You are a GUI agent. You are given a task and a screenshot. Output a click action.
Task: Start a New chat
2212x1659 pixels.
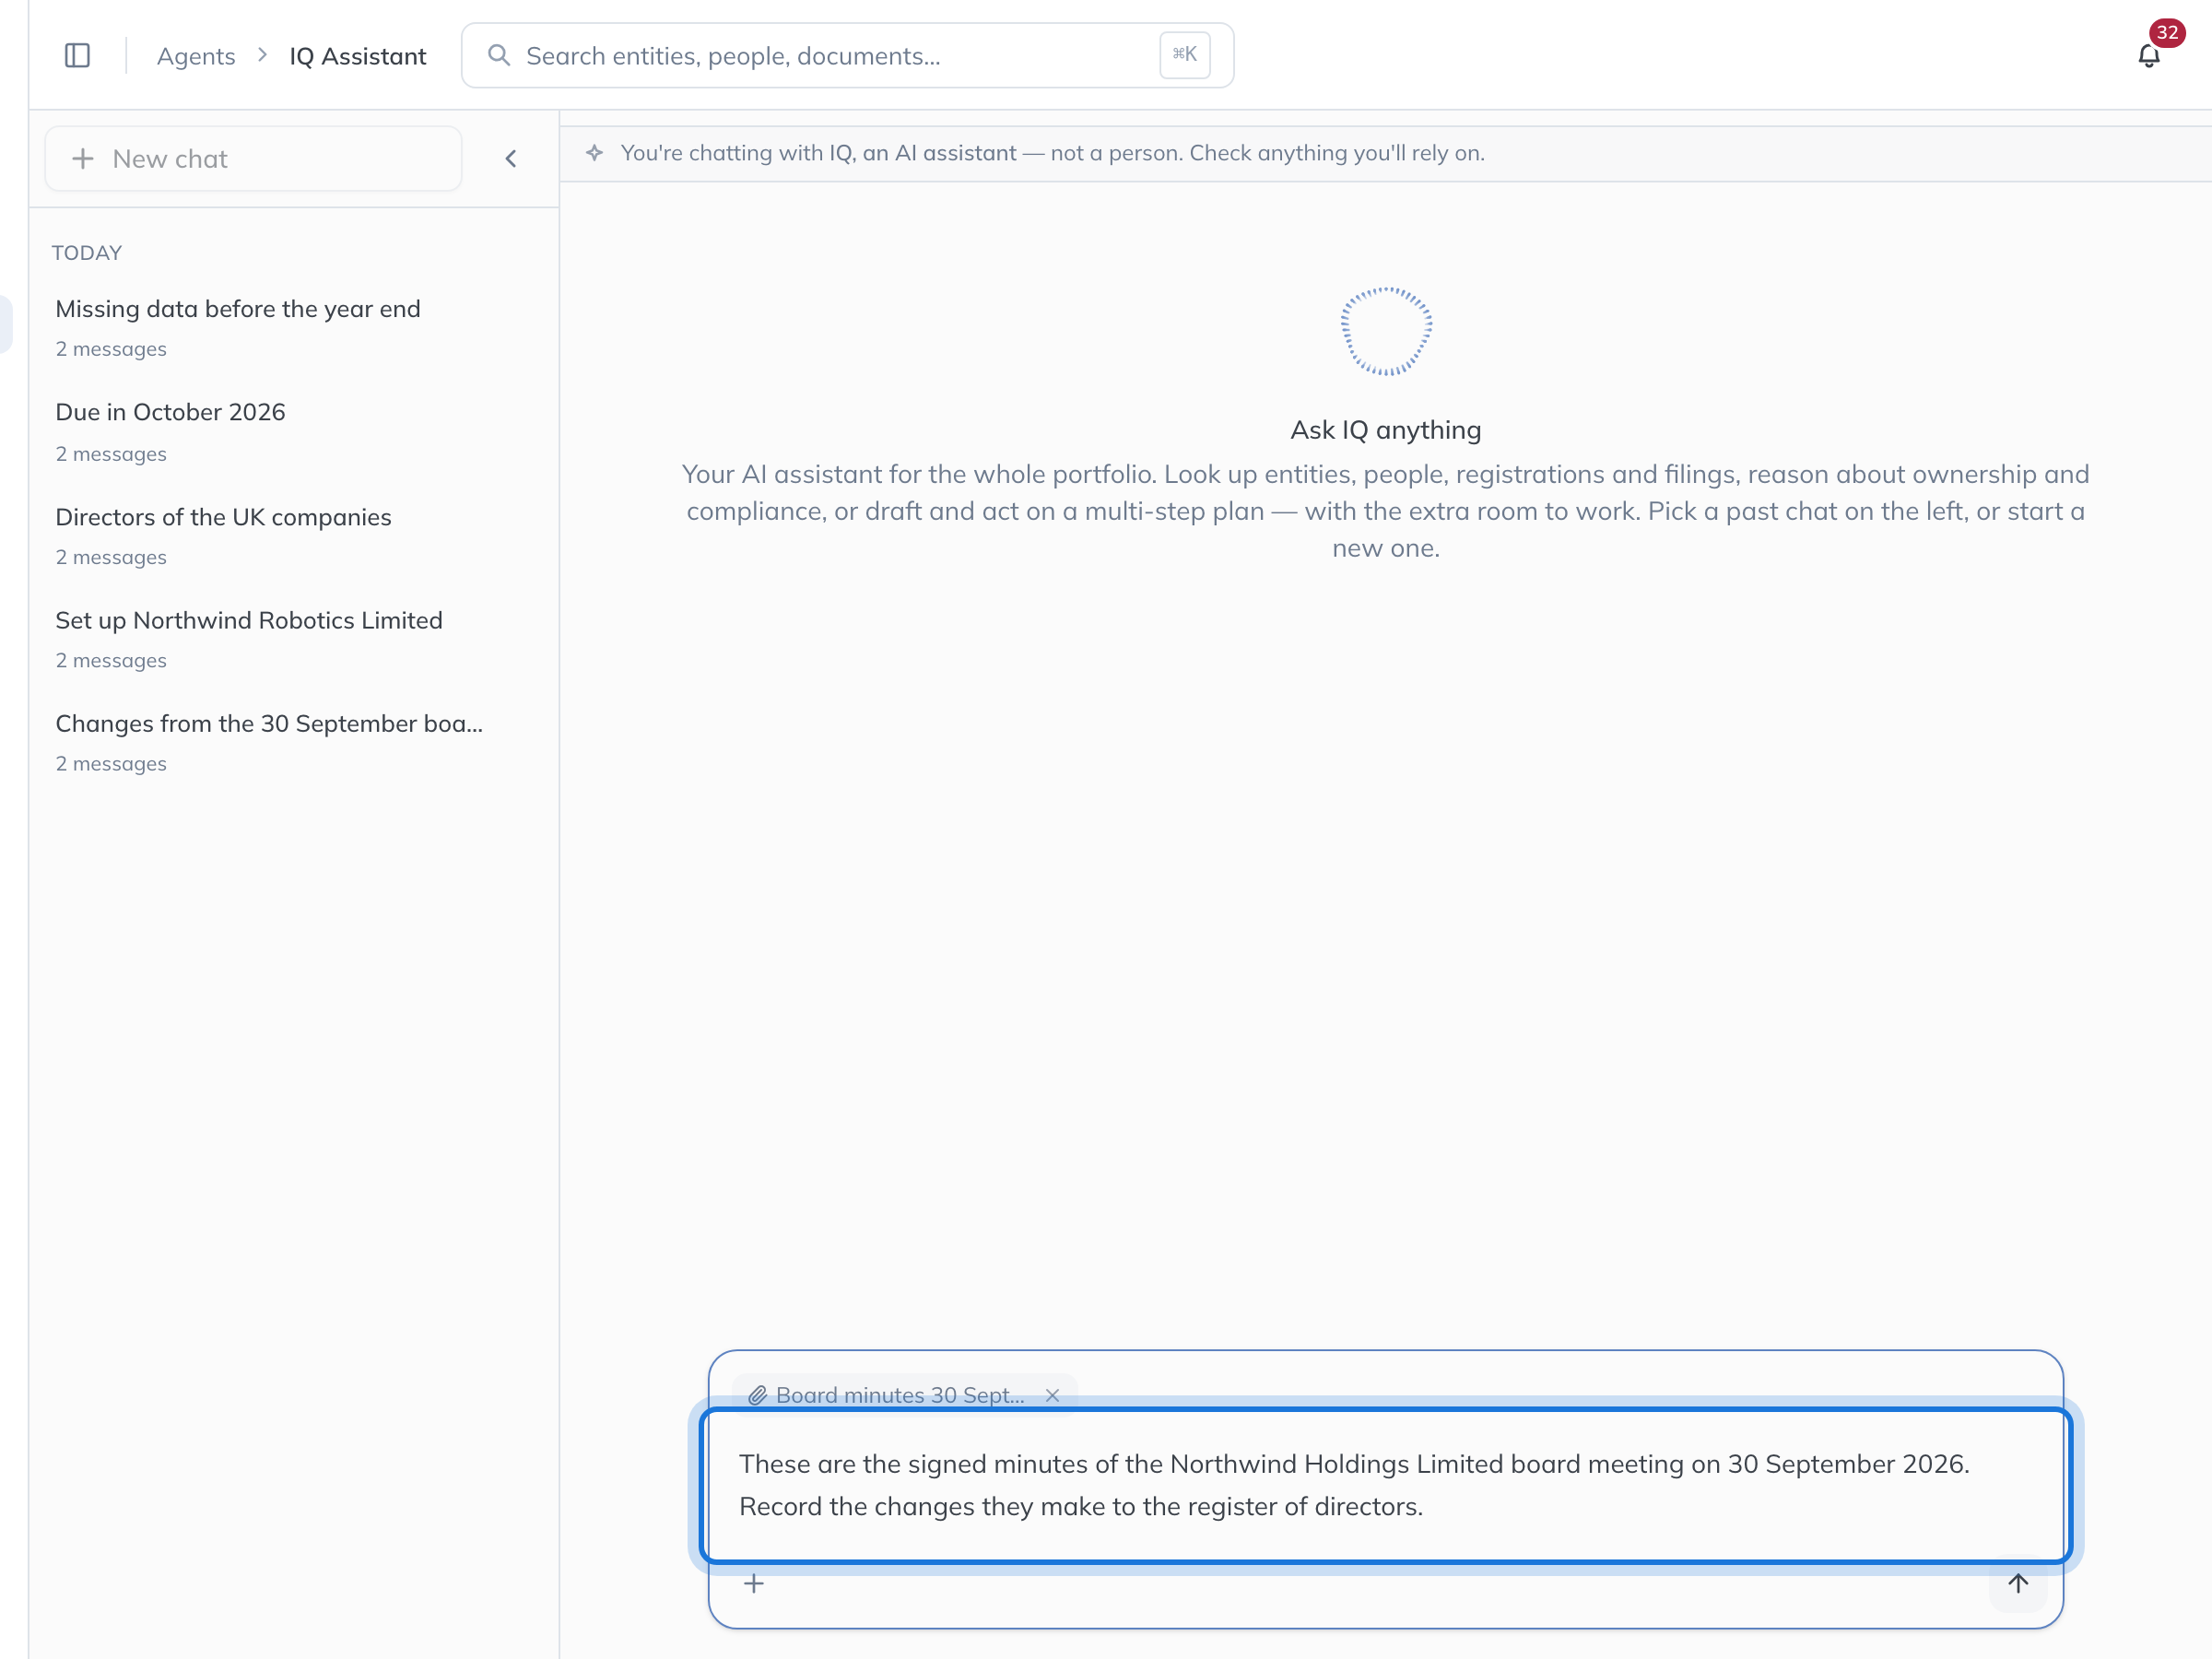tap(253, 159)
